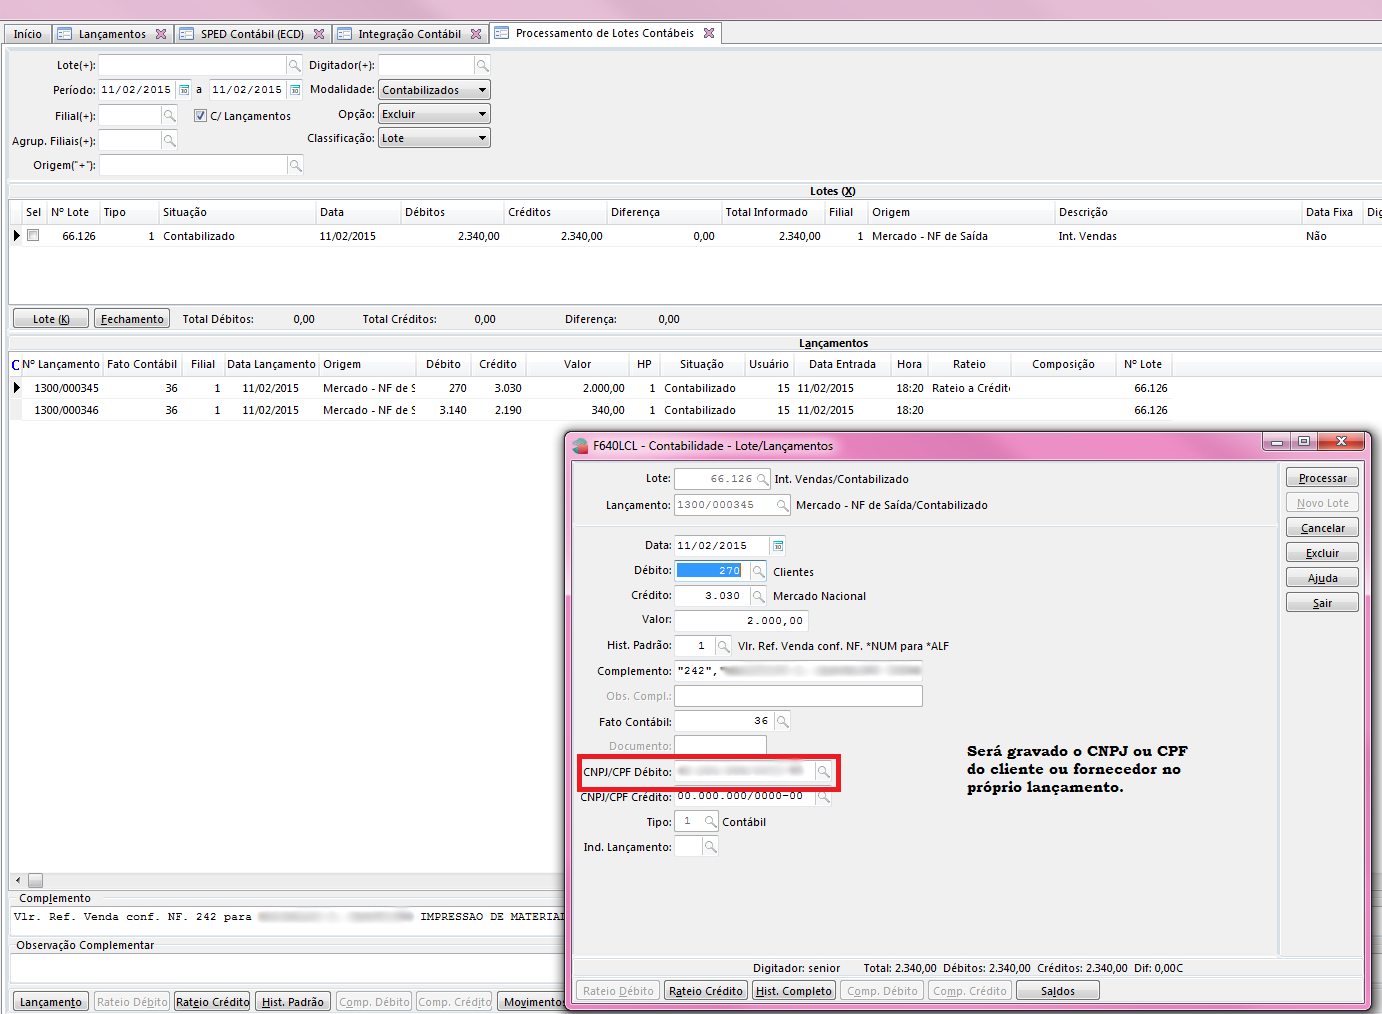This screenshot has height=1014, width=1382.
Task: Search Débito account magnifier
Action: point(759,572)
